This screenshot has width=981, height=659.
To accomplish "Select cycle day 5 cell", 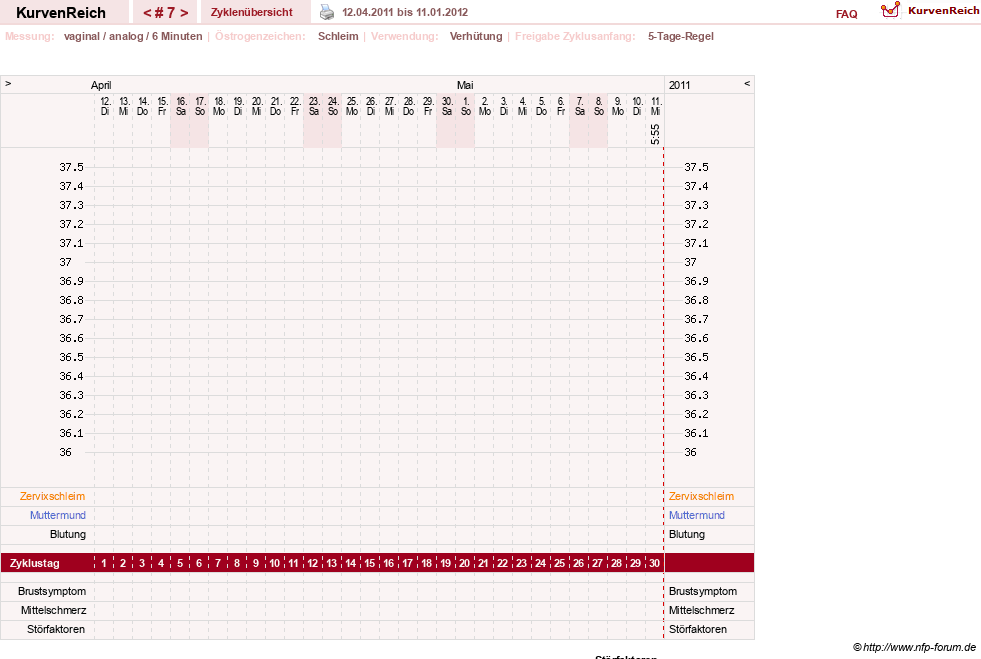I will 180,563.
